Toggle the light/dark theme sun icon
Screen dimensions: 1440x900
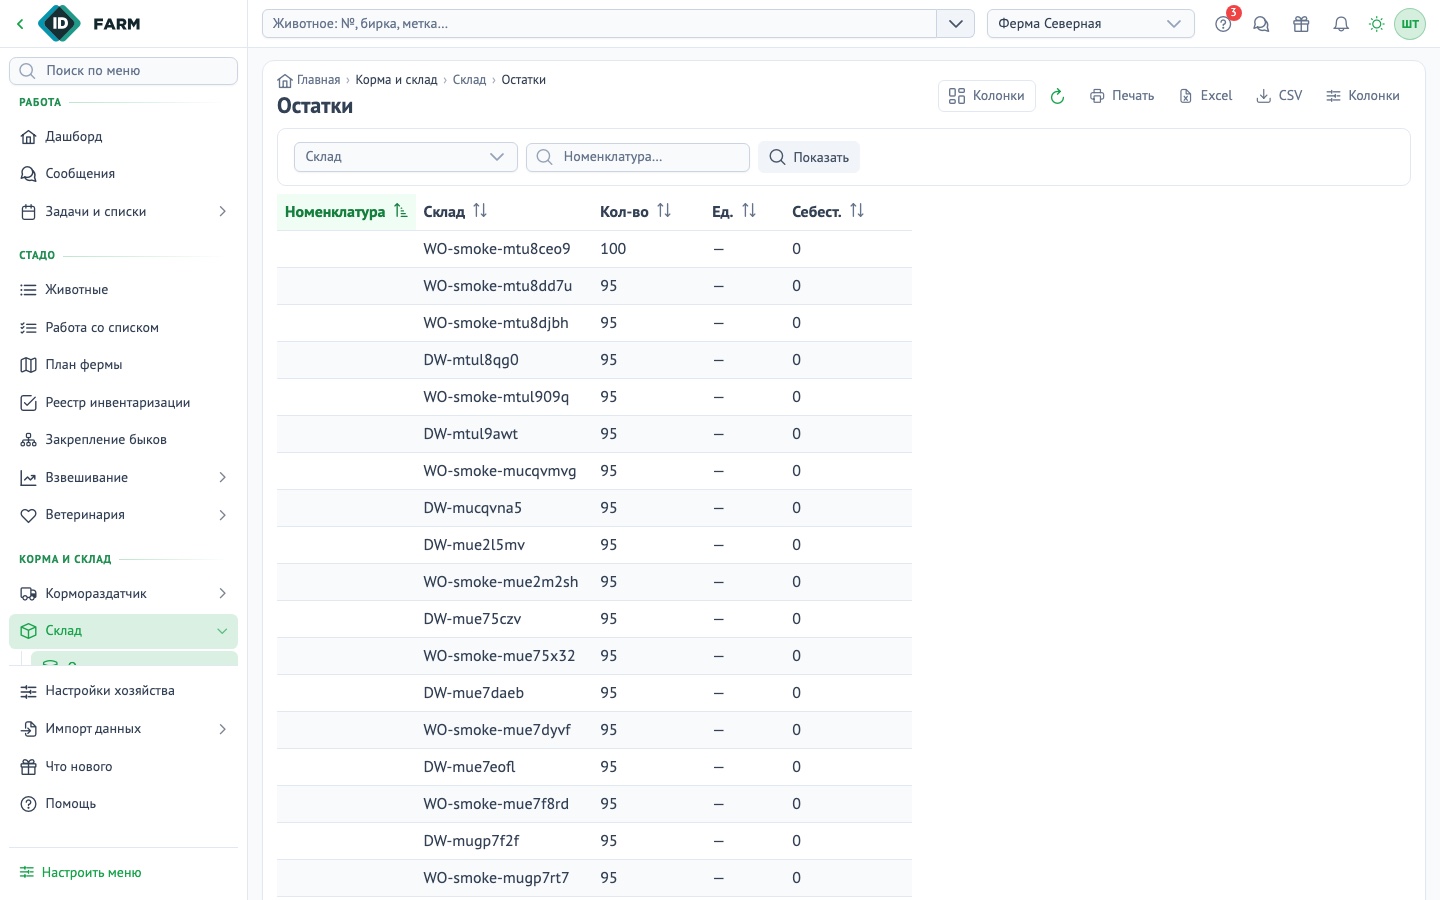tap(1377, 24)
